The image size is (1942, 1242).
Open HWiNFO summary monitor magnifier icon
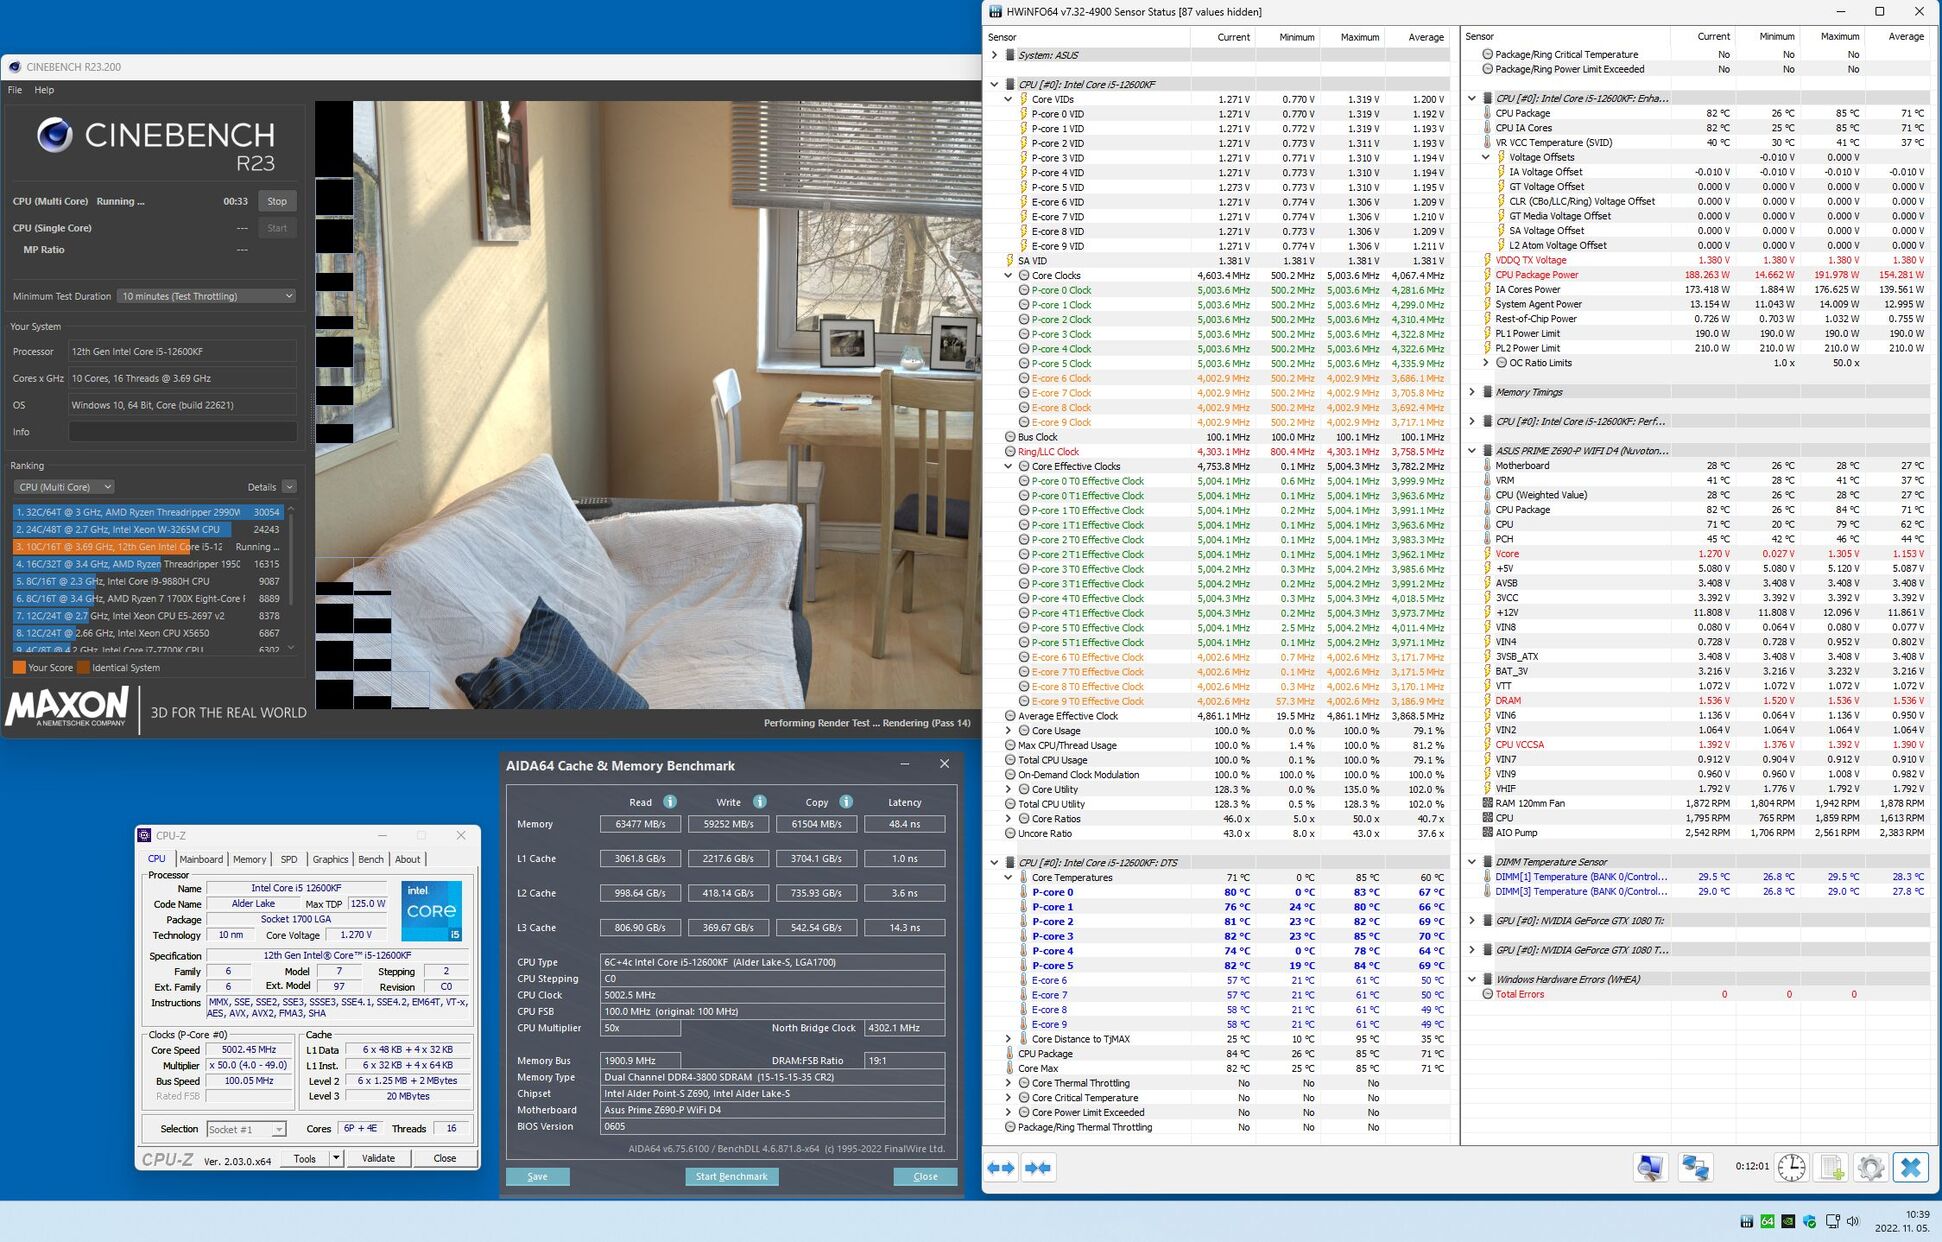pyautogui.click(x=1650, y=1167)
